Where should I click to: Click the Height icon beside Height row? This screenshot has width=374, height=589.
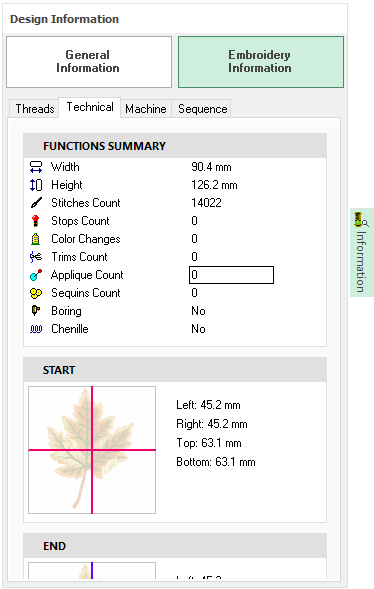point(36,185)
